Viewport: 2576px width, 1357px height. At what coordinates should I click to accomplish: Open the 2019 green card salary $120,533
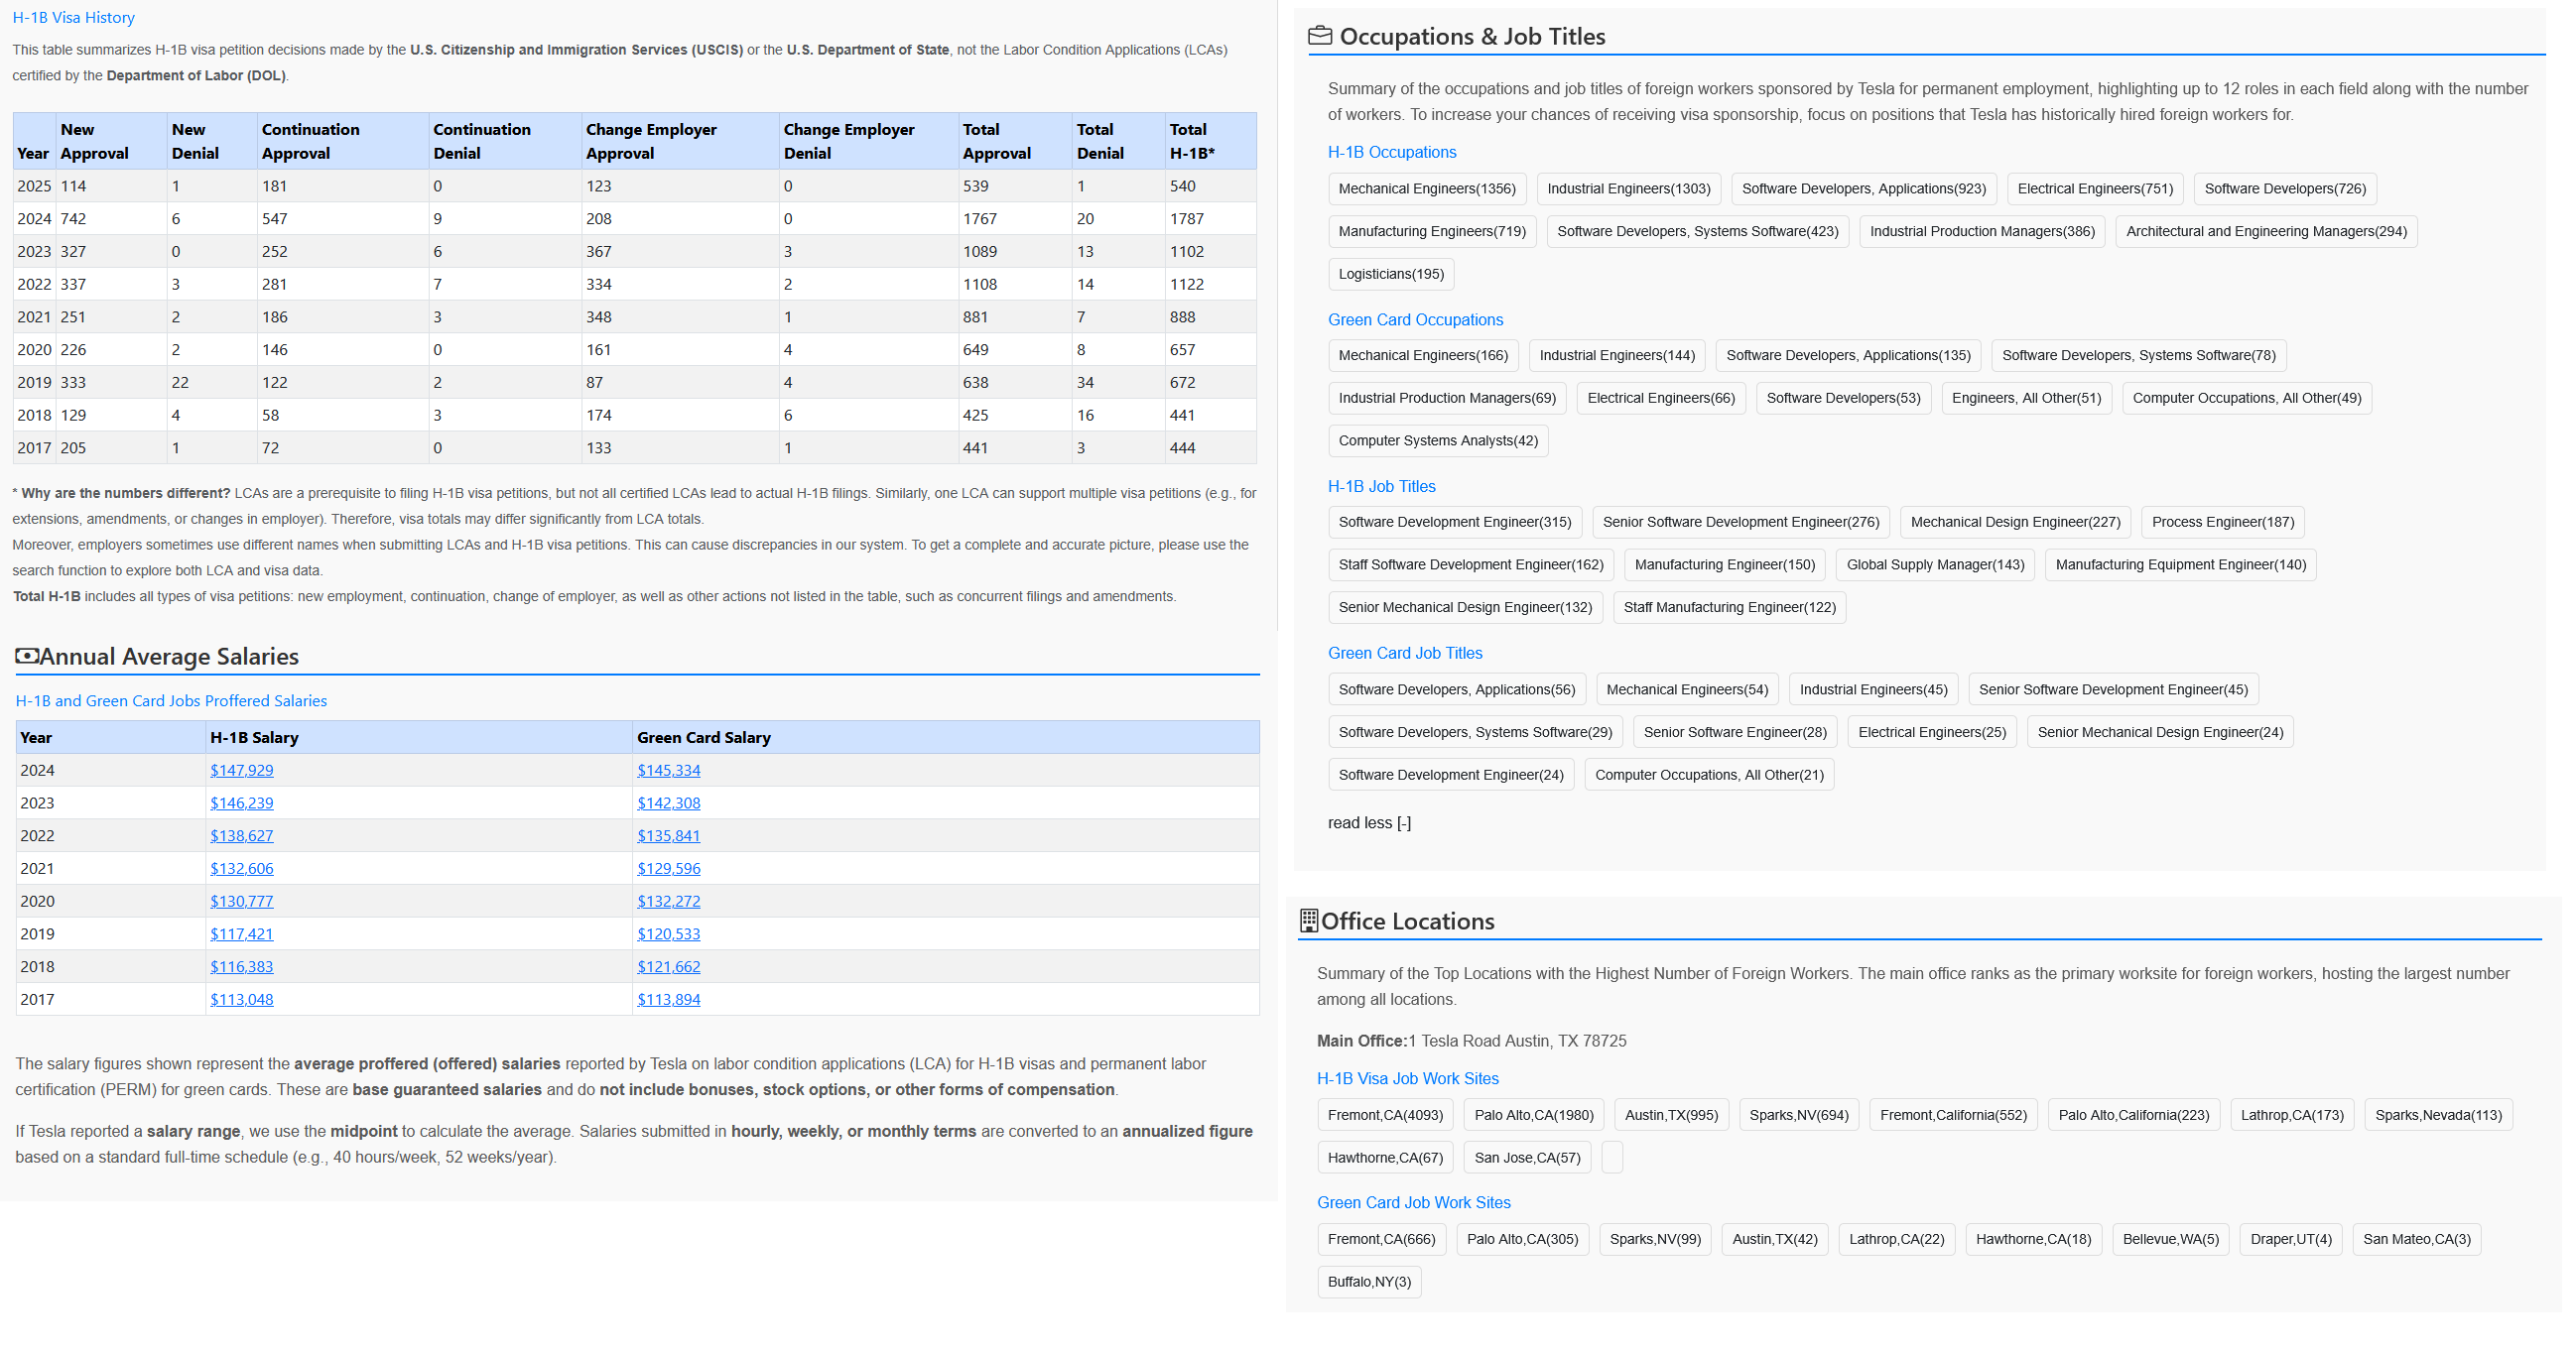669,934
